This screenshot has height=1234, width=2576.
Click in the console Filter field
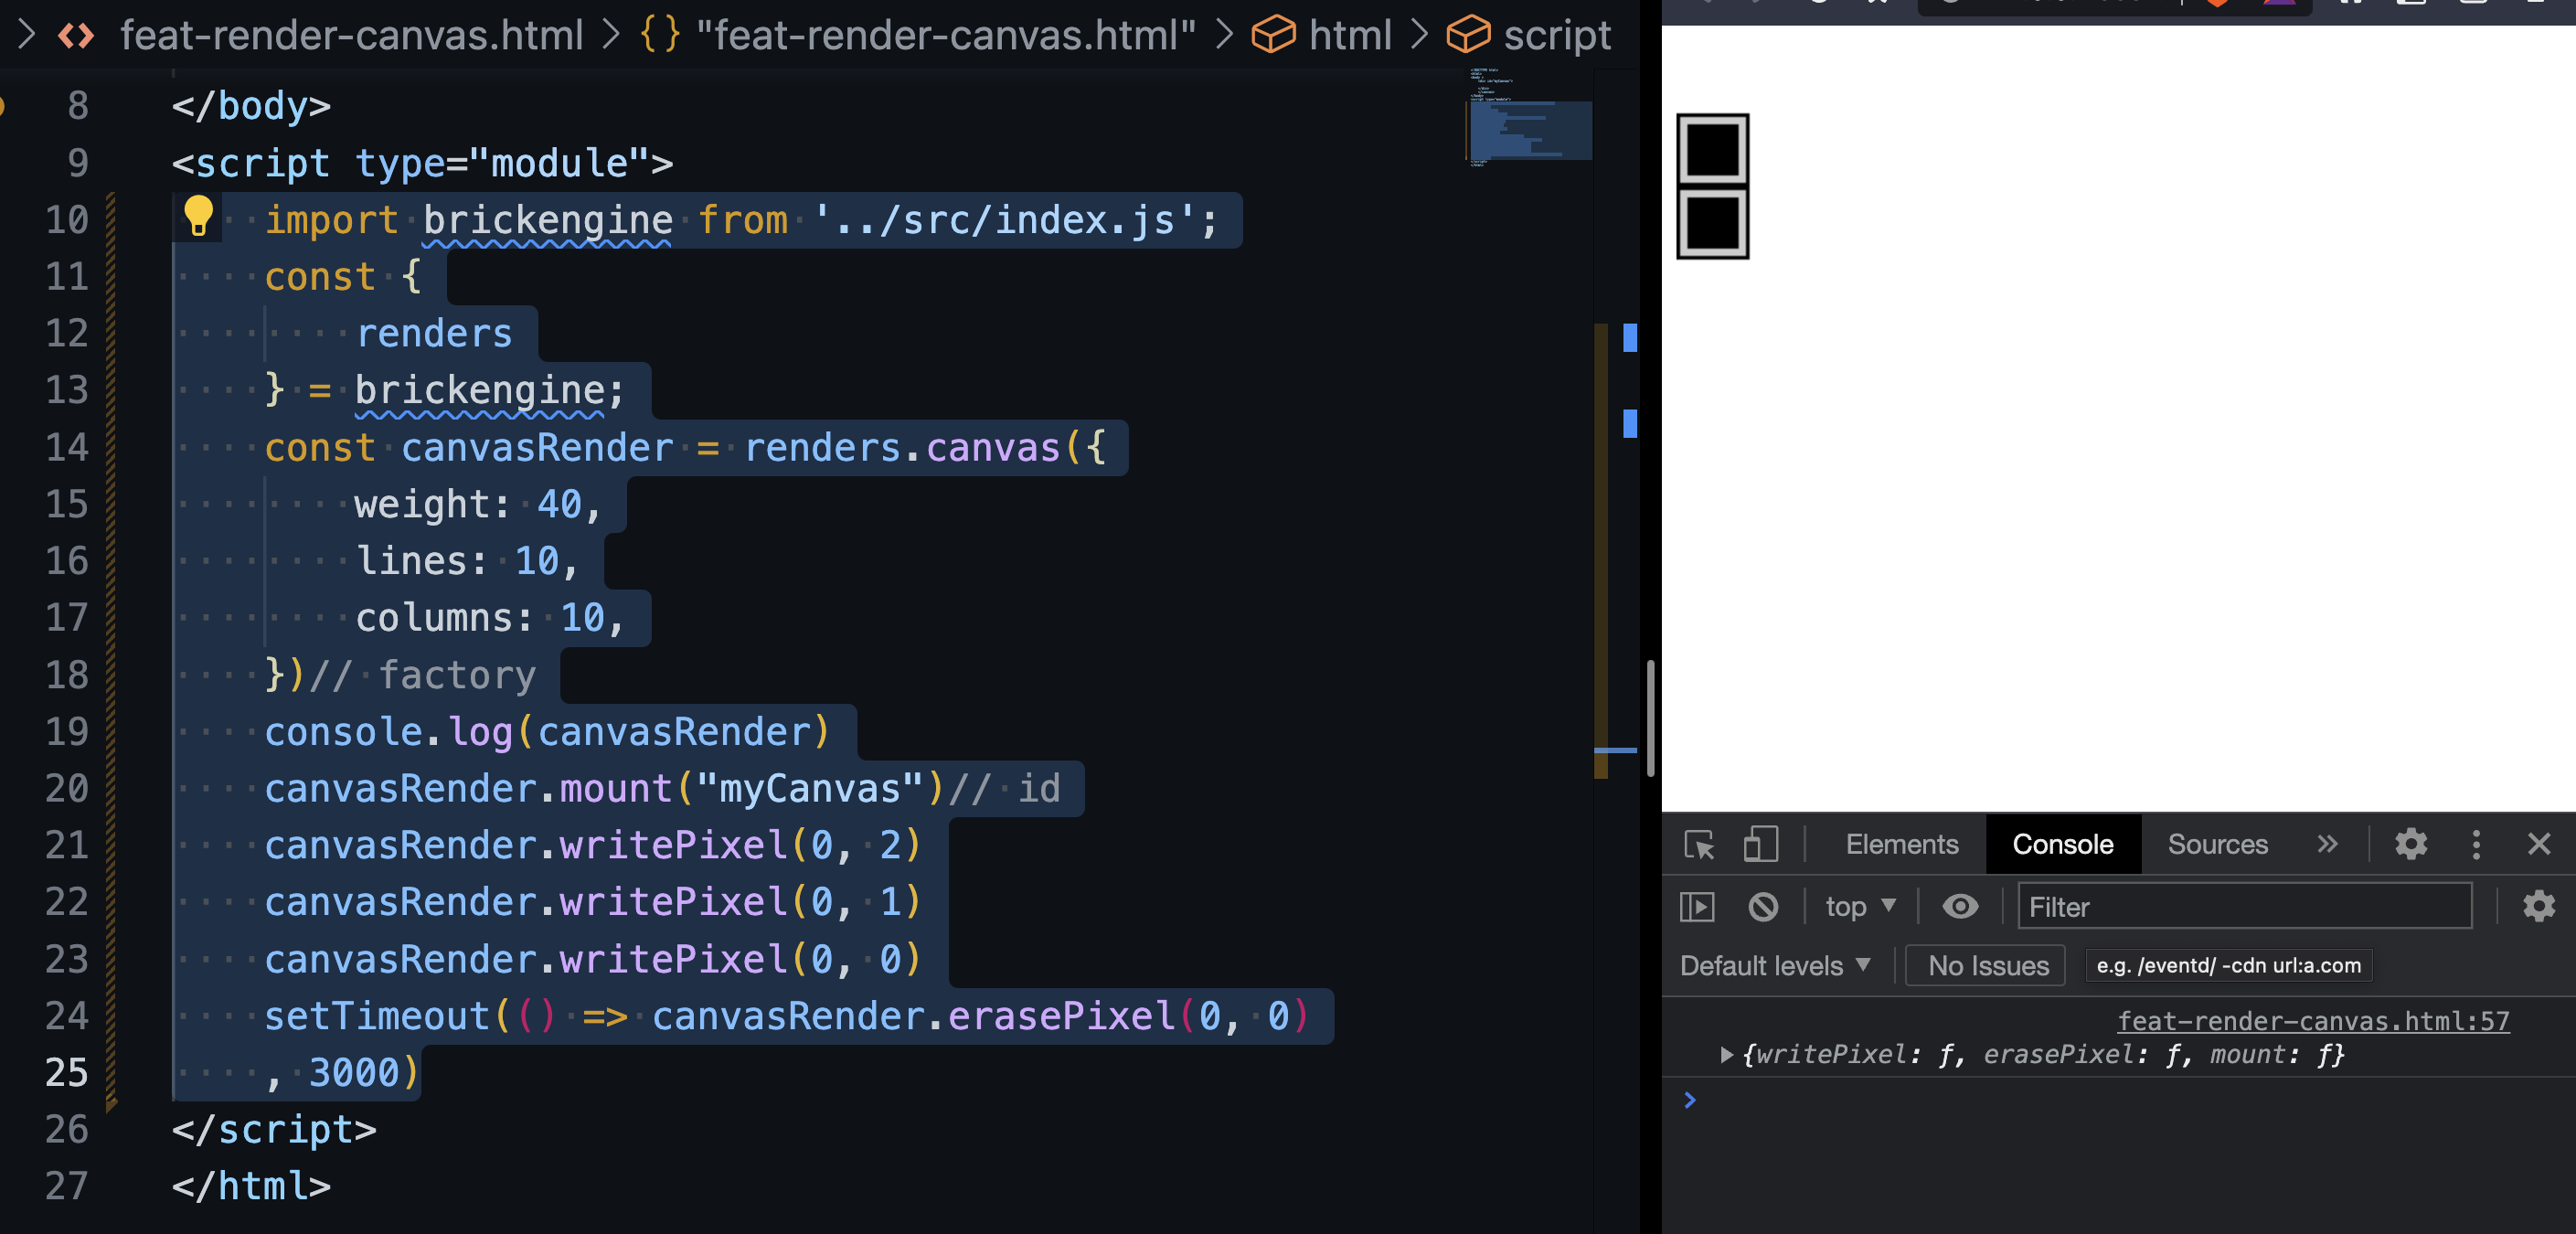click(2244, 907)
